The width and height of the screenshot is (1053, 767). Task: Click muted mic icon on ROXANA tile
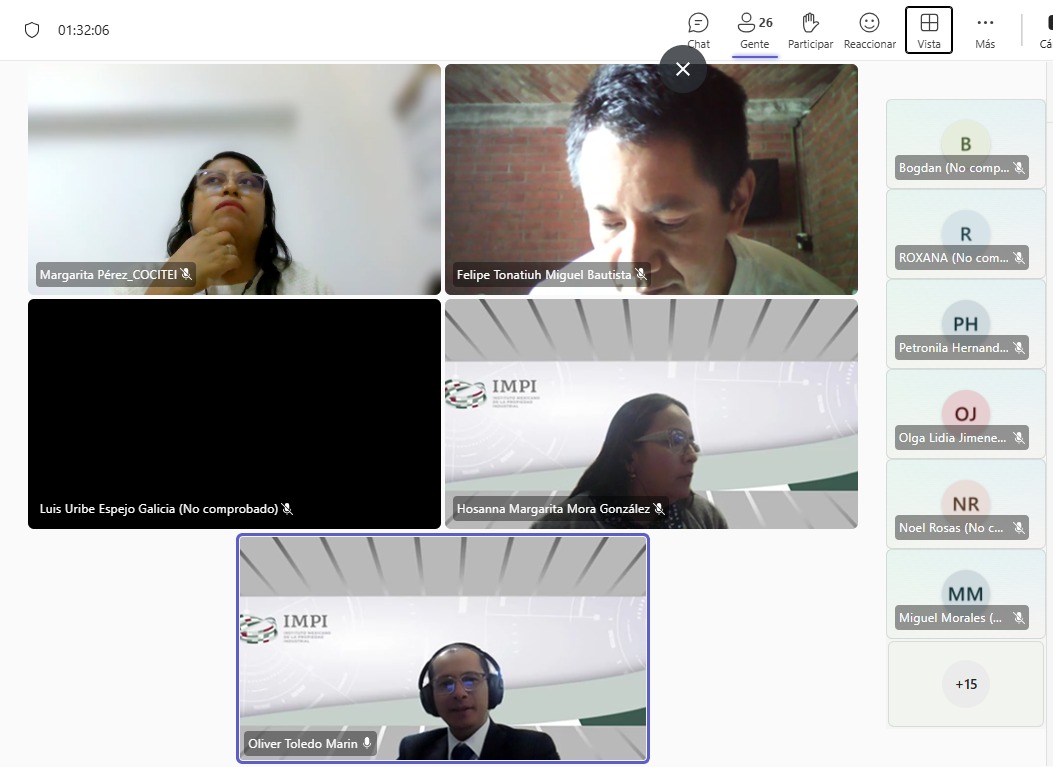click(1019, 258)
